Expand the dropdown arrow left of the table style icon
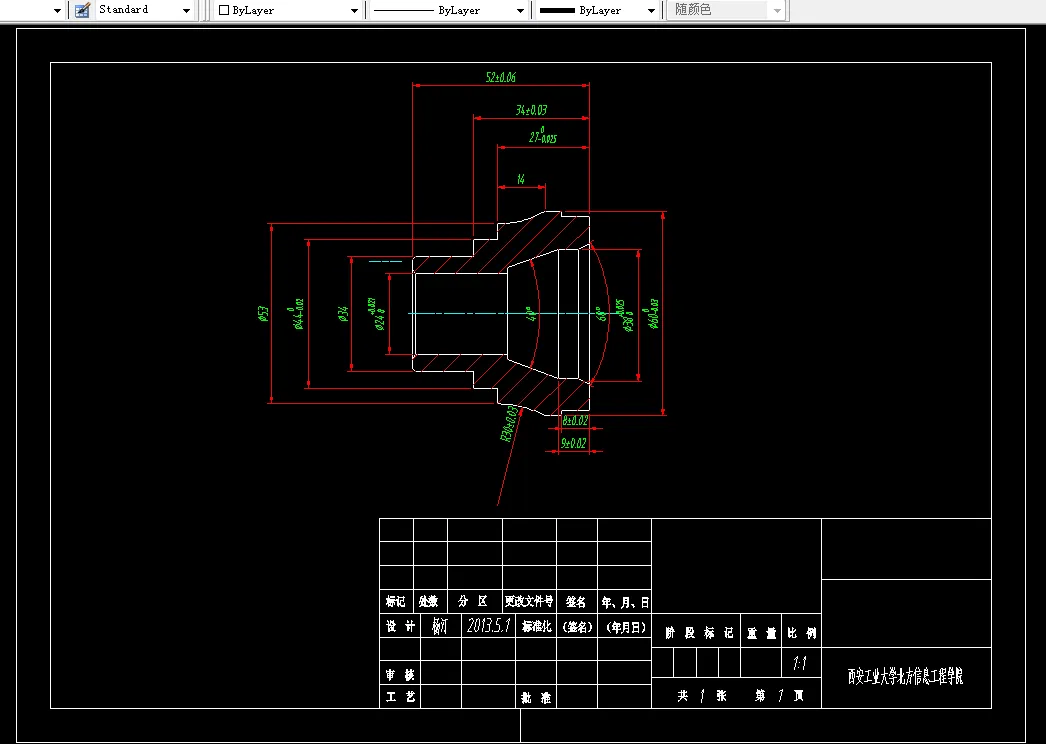Viewport: 1046px width, 744px height. [x=57, y=11]
